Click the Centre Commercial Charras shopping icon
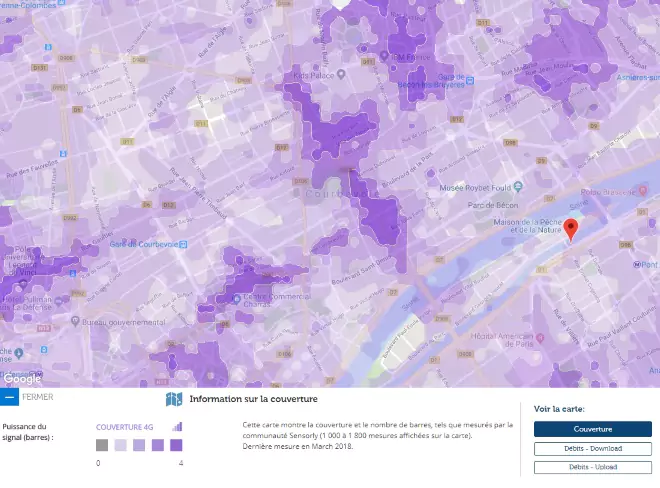Image resolution: width=660 pixels, height=488 pixels. pos(236,299)
